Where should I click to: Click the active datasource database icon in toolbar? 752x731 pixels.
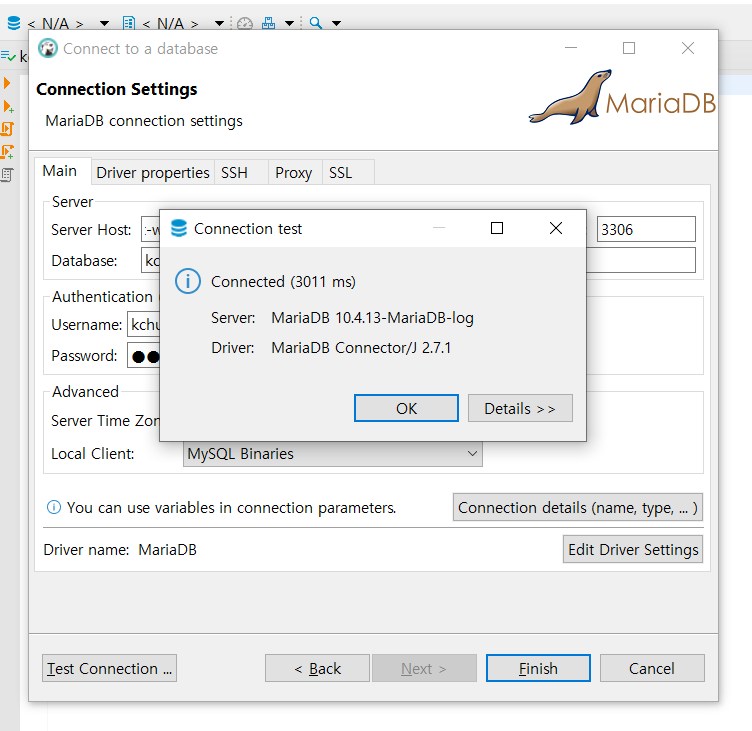pyautogui.click(x=14, y=23)
